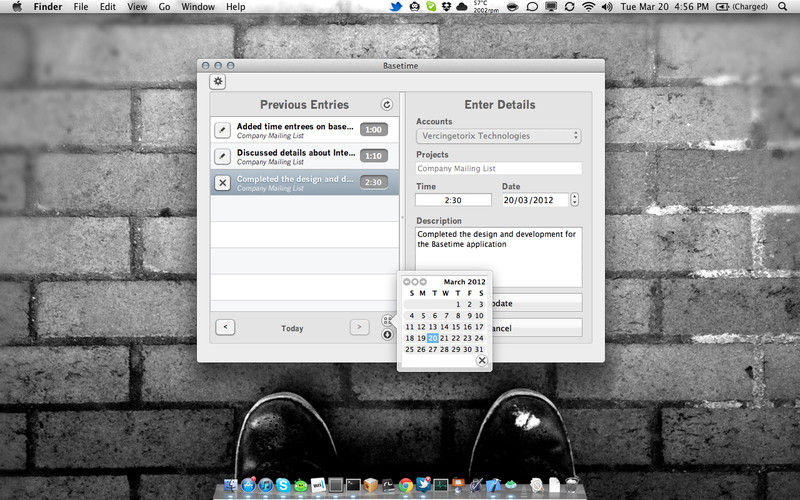This screenshot has height=500, width=800.
Task: Select March 25 in the calendar
Action: point(410,349)
